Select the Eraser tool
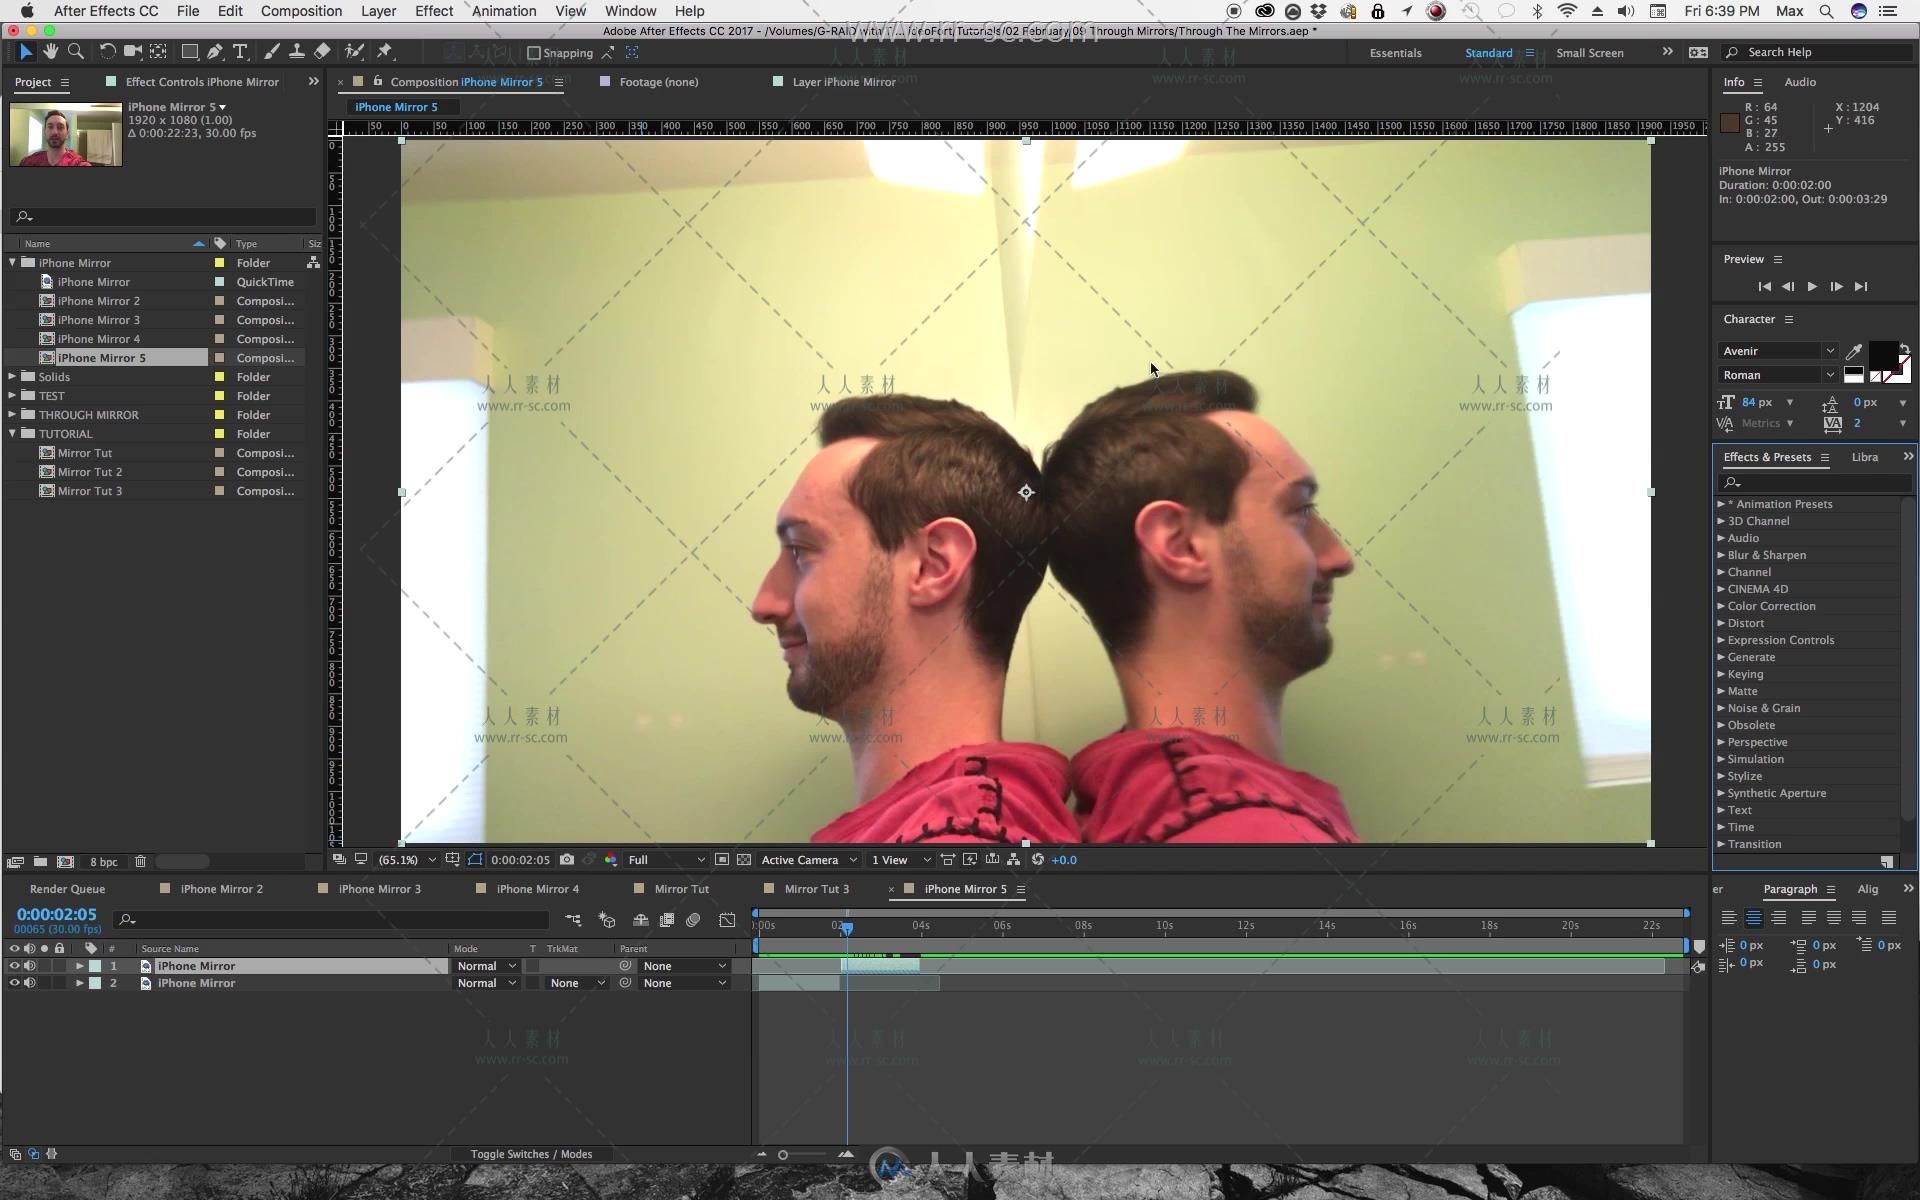 tap(322, 52)
